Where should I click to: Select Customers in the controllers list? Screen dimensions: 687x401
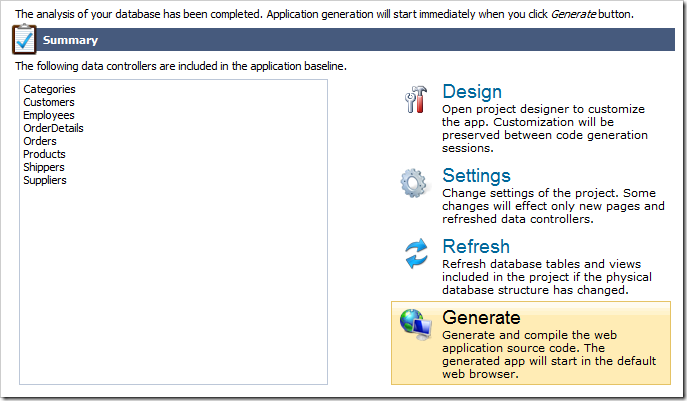(x=49, y=102)
